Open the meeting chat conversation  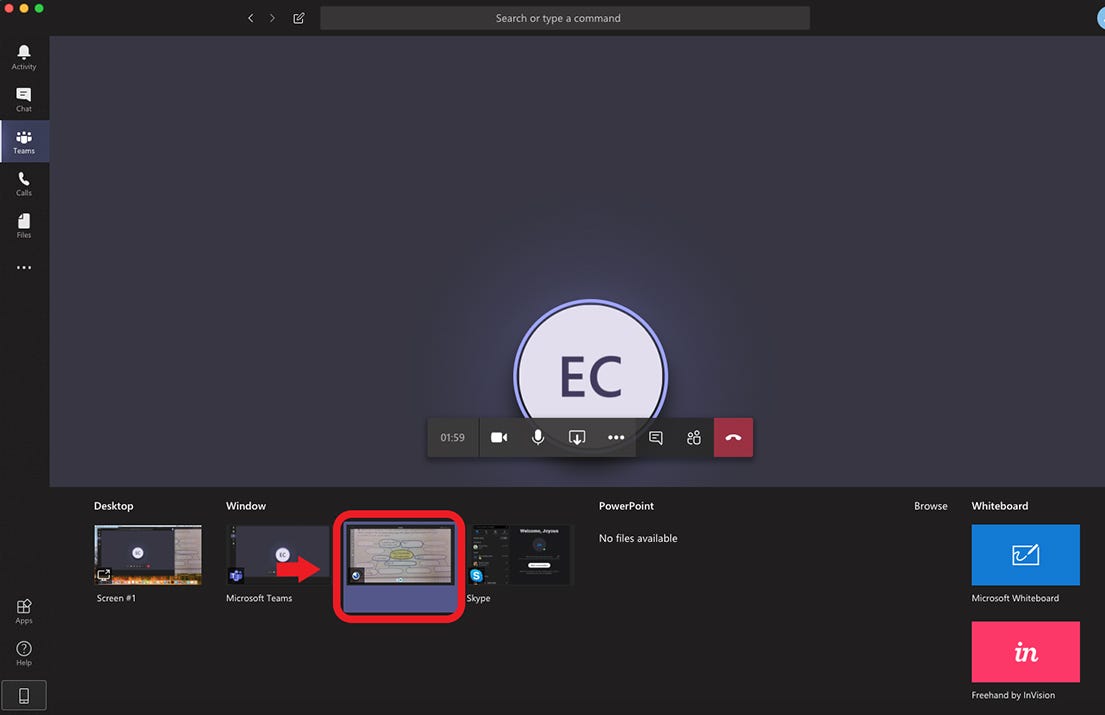(655, 437)
